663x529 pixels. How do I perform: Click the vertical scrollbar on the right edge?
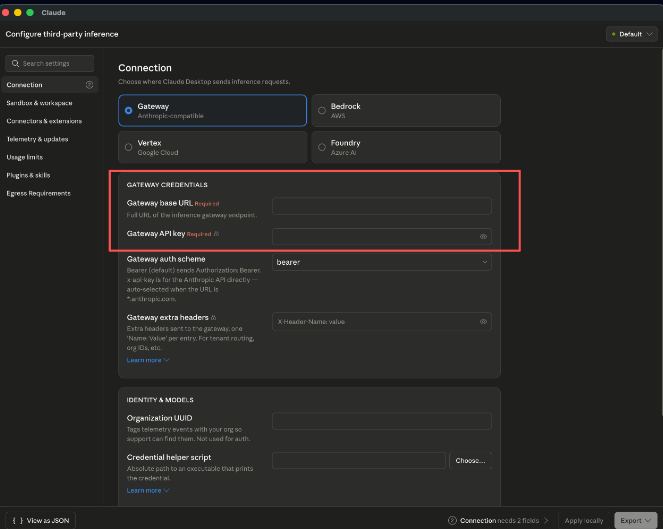coord(661,233)
